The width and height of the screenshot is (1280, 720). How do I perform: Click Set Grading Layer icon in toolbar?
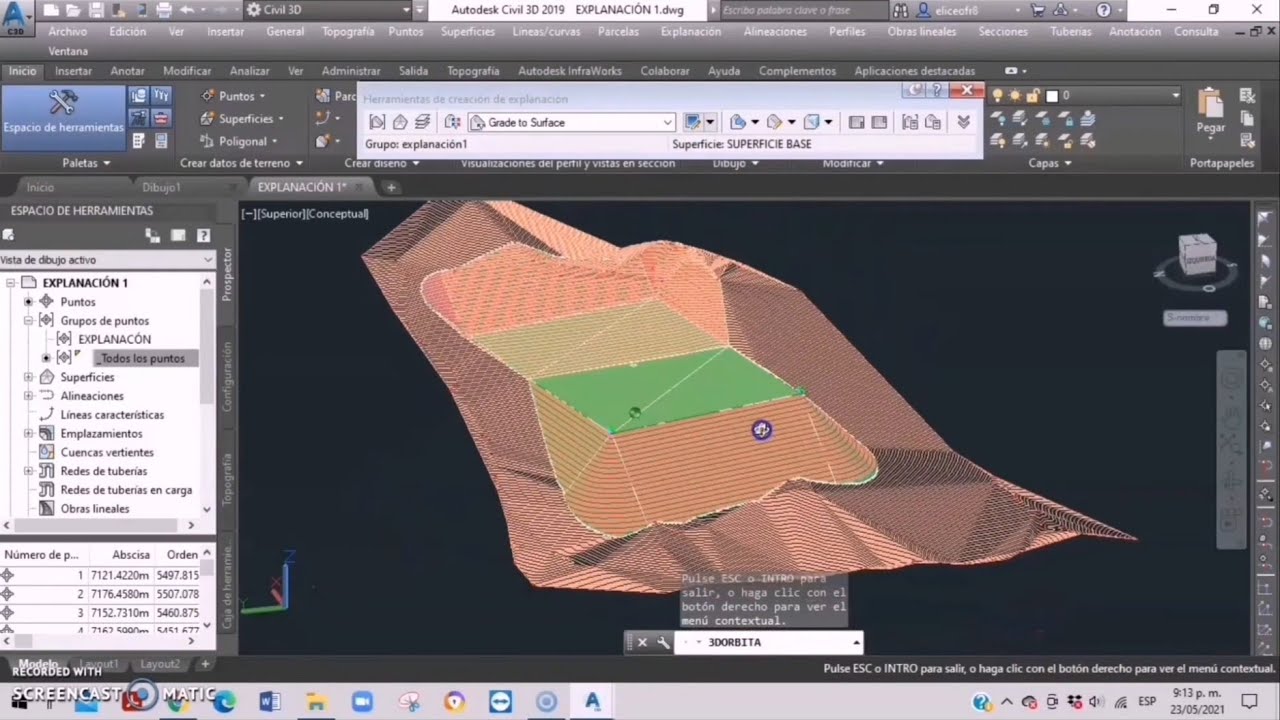(422, 122)
